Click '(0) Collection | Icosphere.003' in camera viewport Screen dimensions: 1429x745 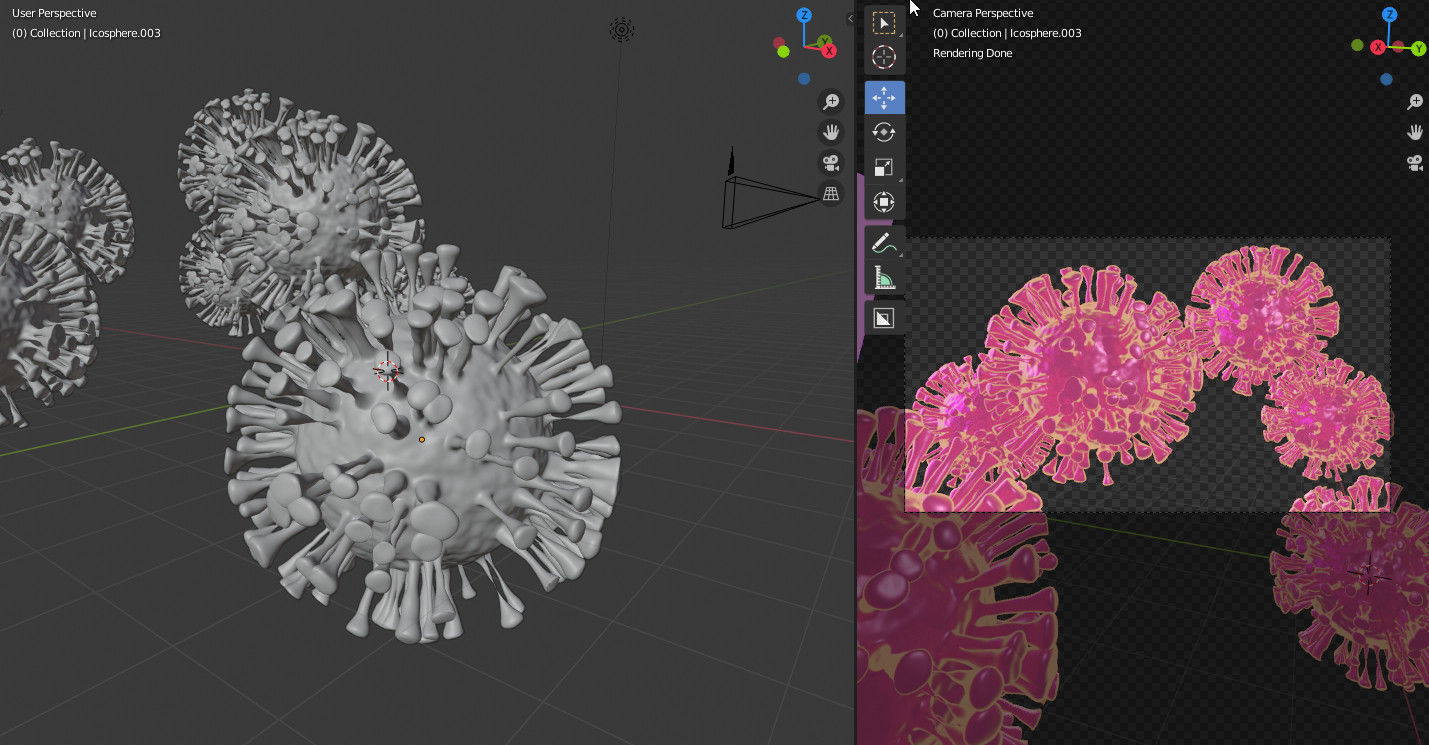(x=1007, y=33)
